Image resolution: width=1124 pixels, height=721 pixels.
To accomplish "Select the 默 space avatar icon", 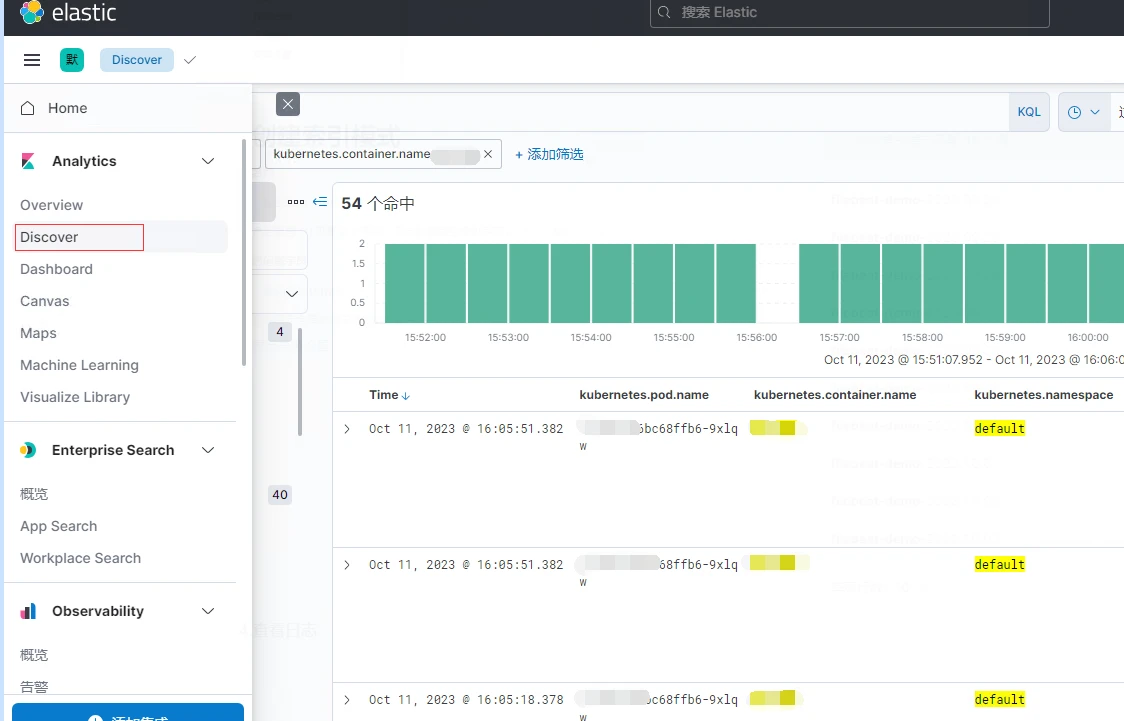I will (71, 60).
